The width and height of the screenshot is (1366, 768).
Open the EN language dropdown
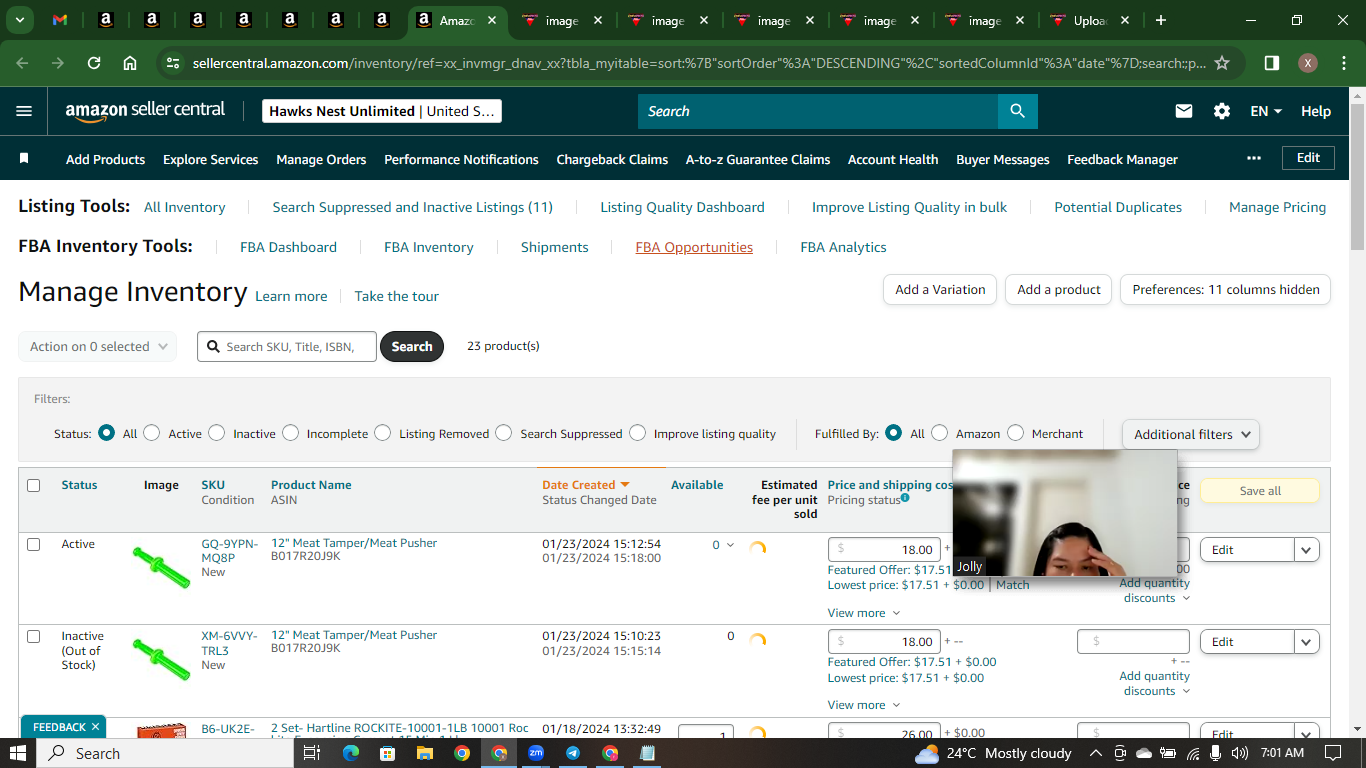pyautogui.click(x=1266, y=111)
